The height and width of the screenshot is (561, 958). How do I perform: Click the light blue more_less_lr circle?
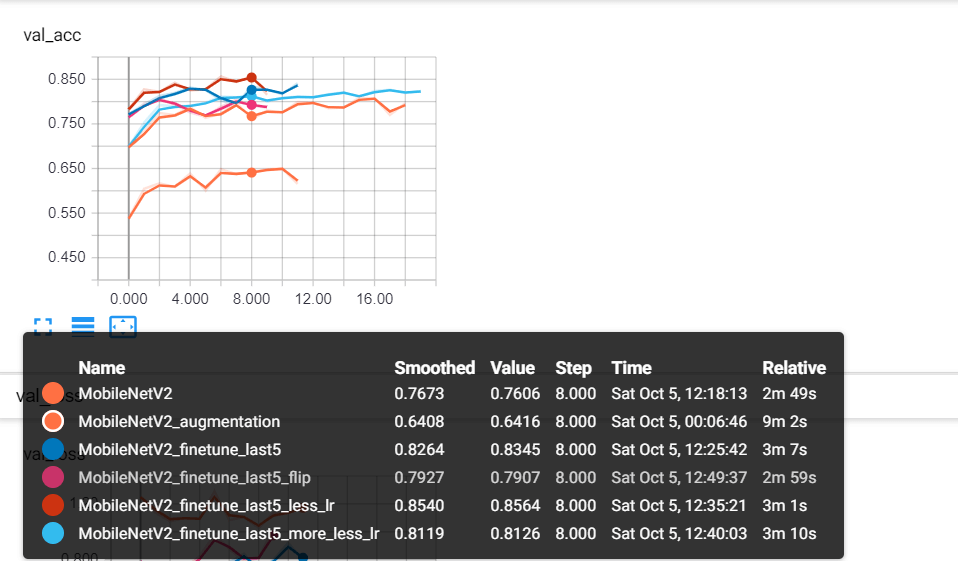53,533
